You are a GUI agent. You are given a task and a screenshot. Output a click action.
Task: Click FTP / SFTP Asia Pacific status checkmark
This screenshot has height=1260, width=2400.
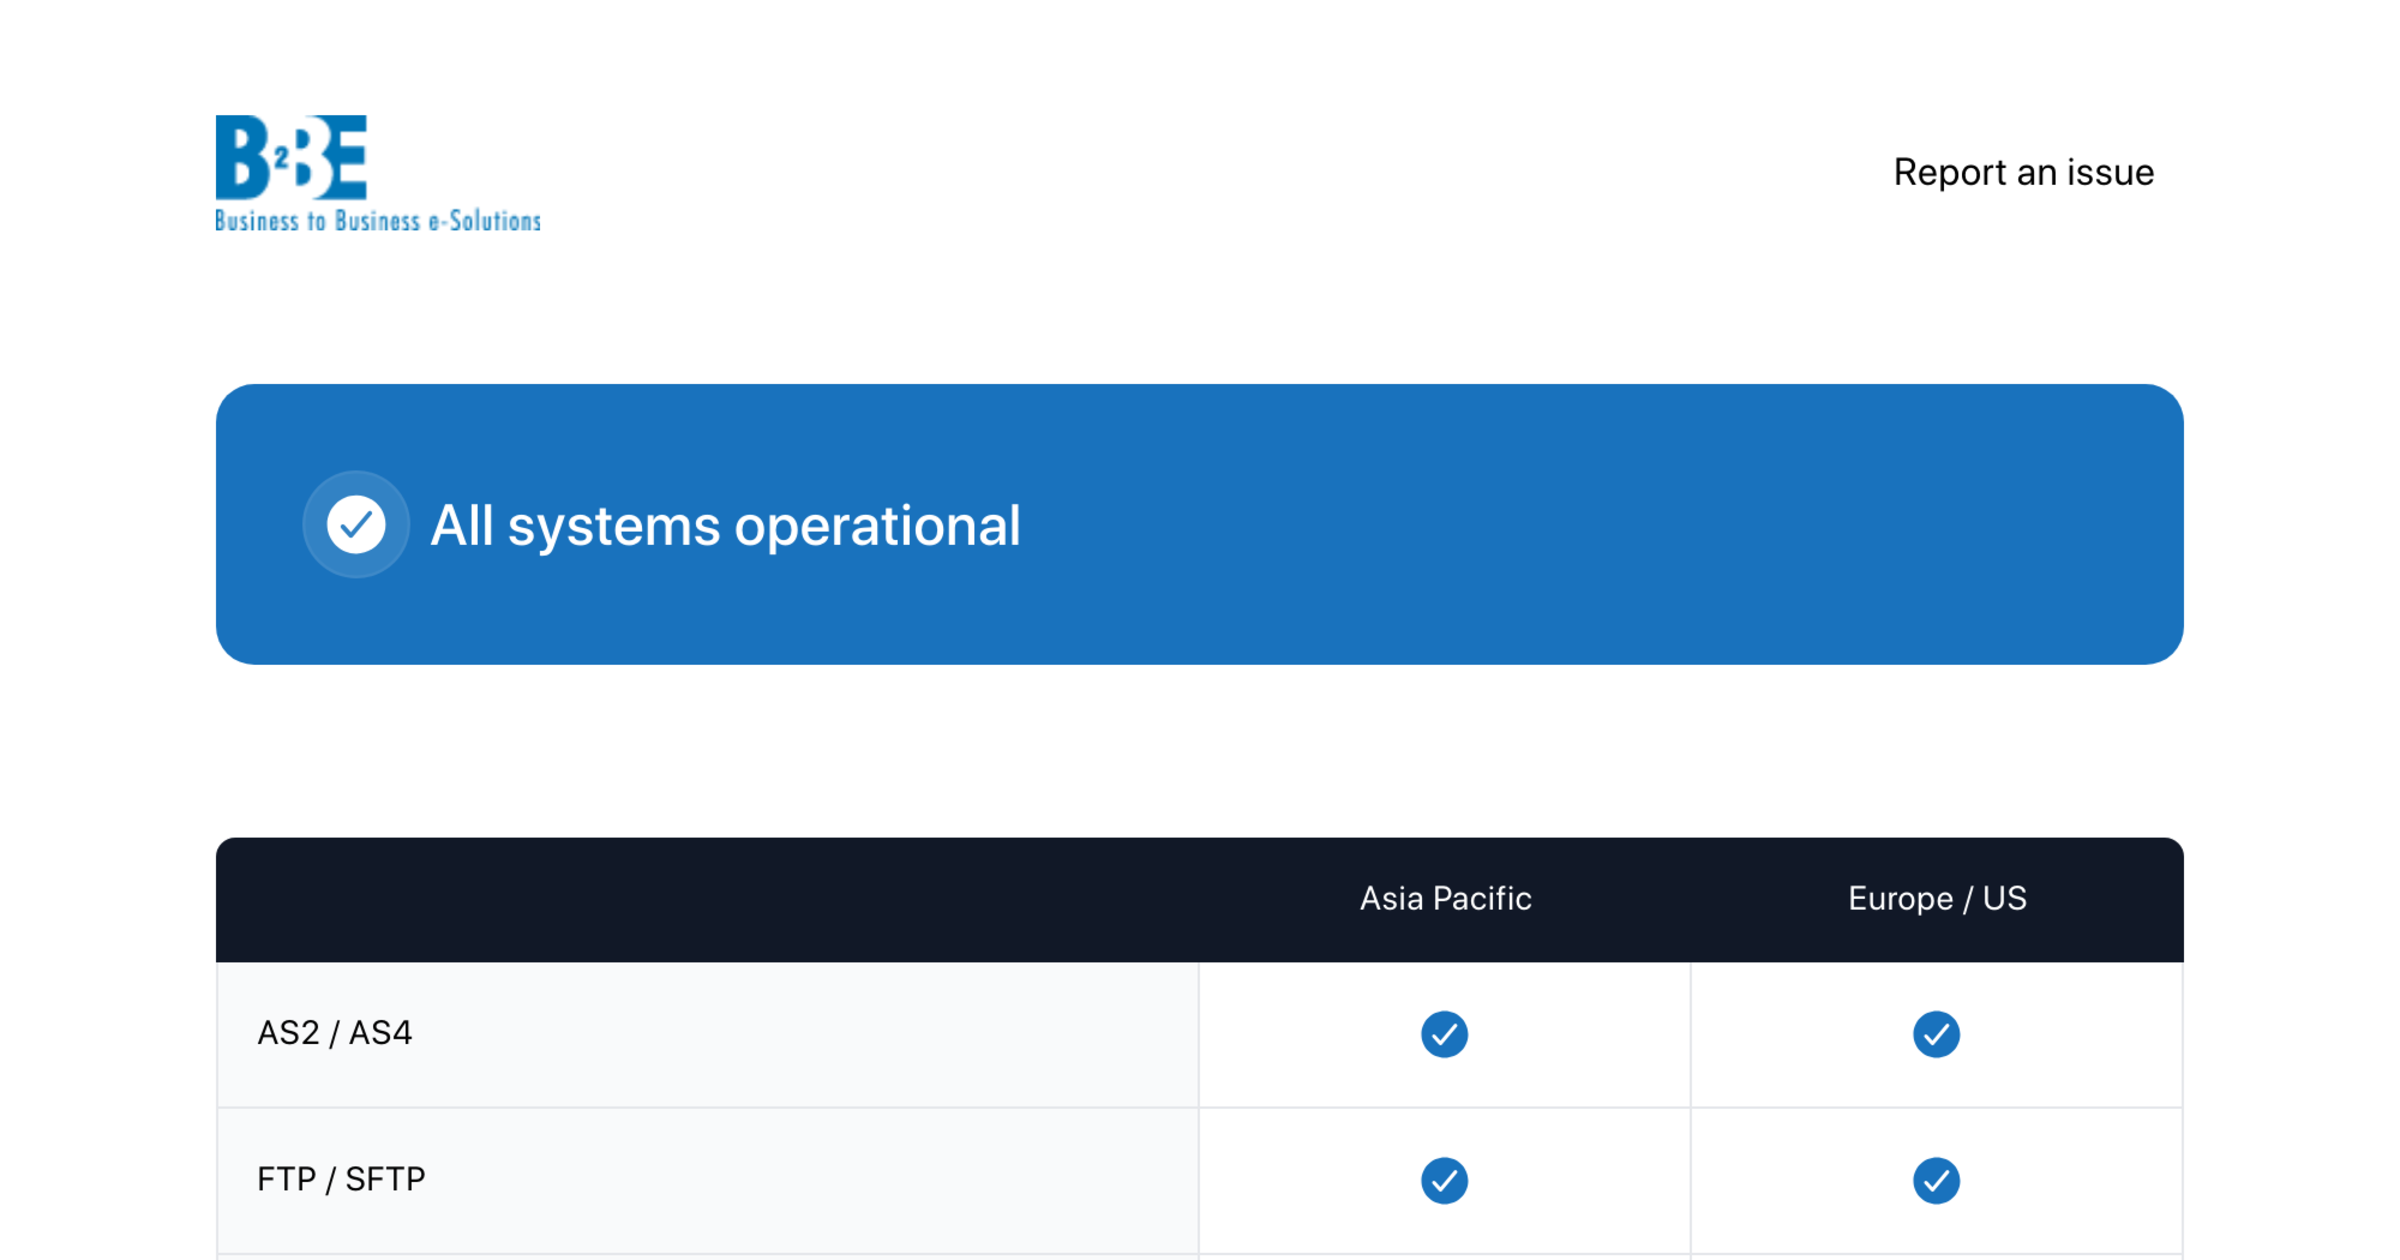[x=1444, y=1180]
